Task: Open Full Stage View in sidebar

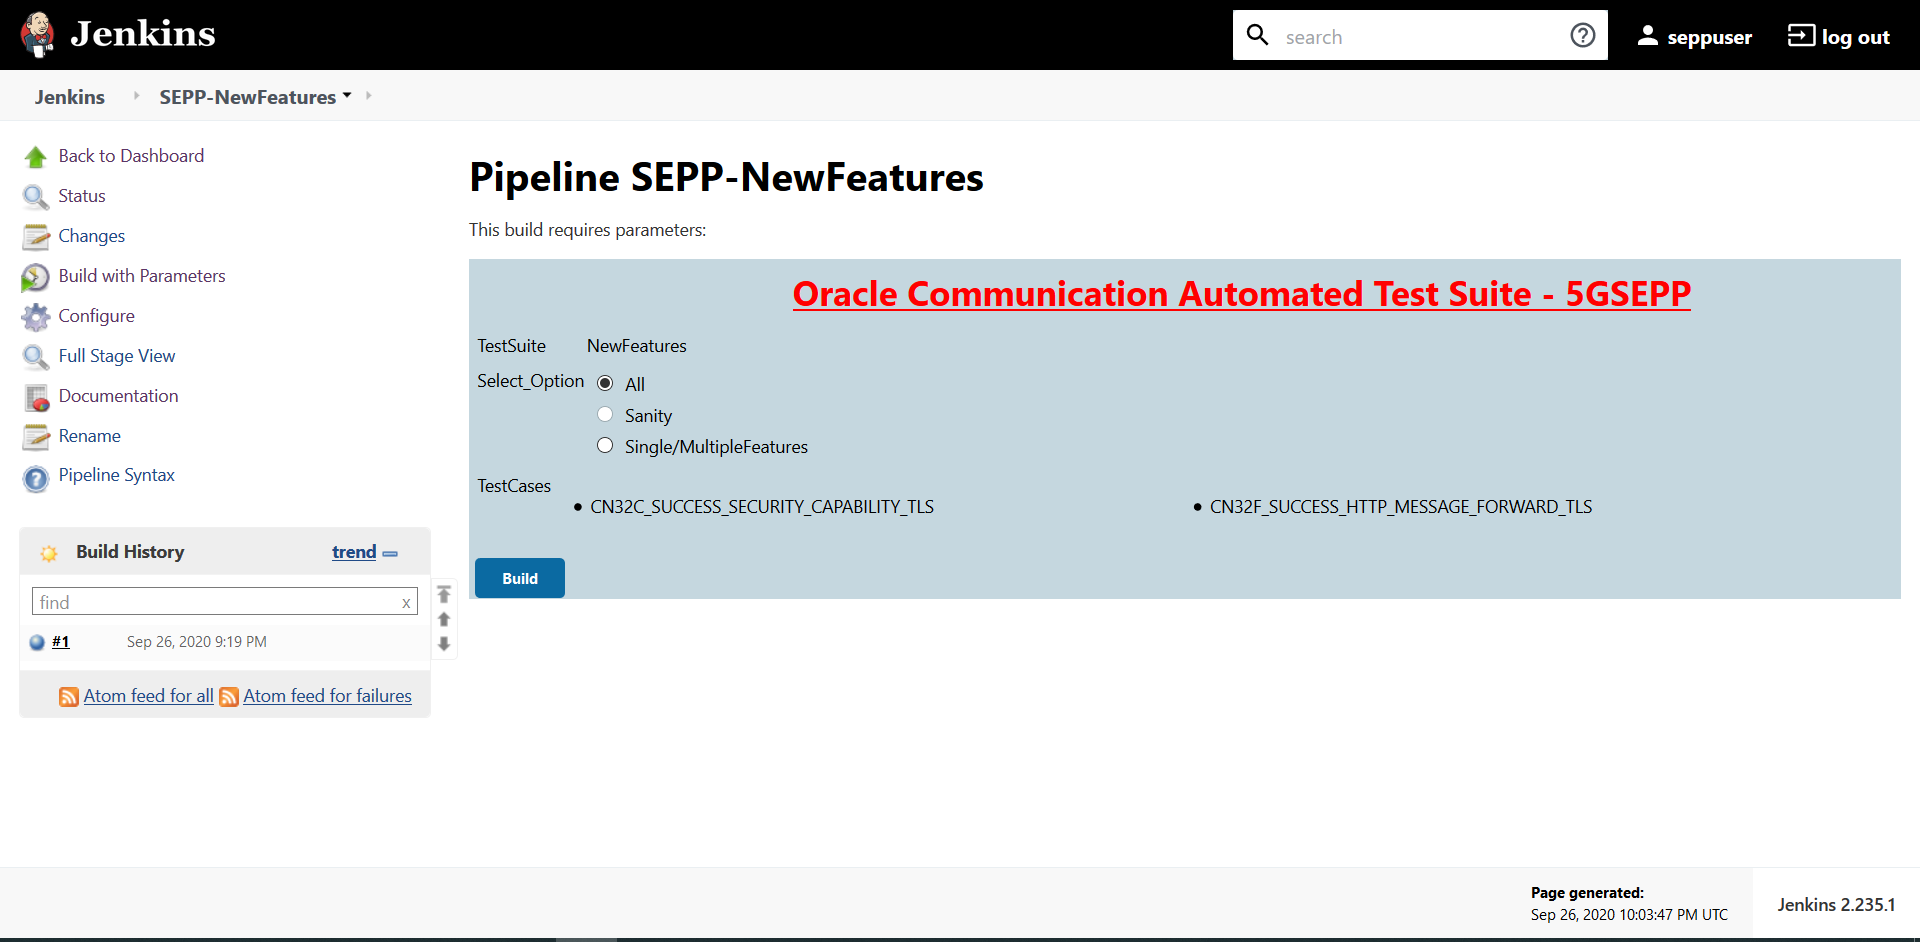Action: 116,356
